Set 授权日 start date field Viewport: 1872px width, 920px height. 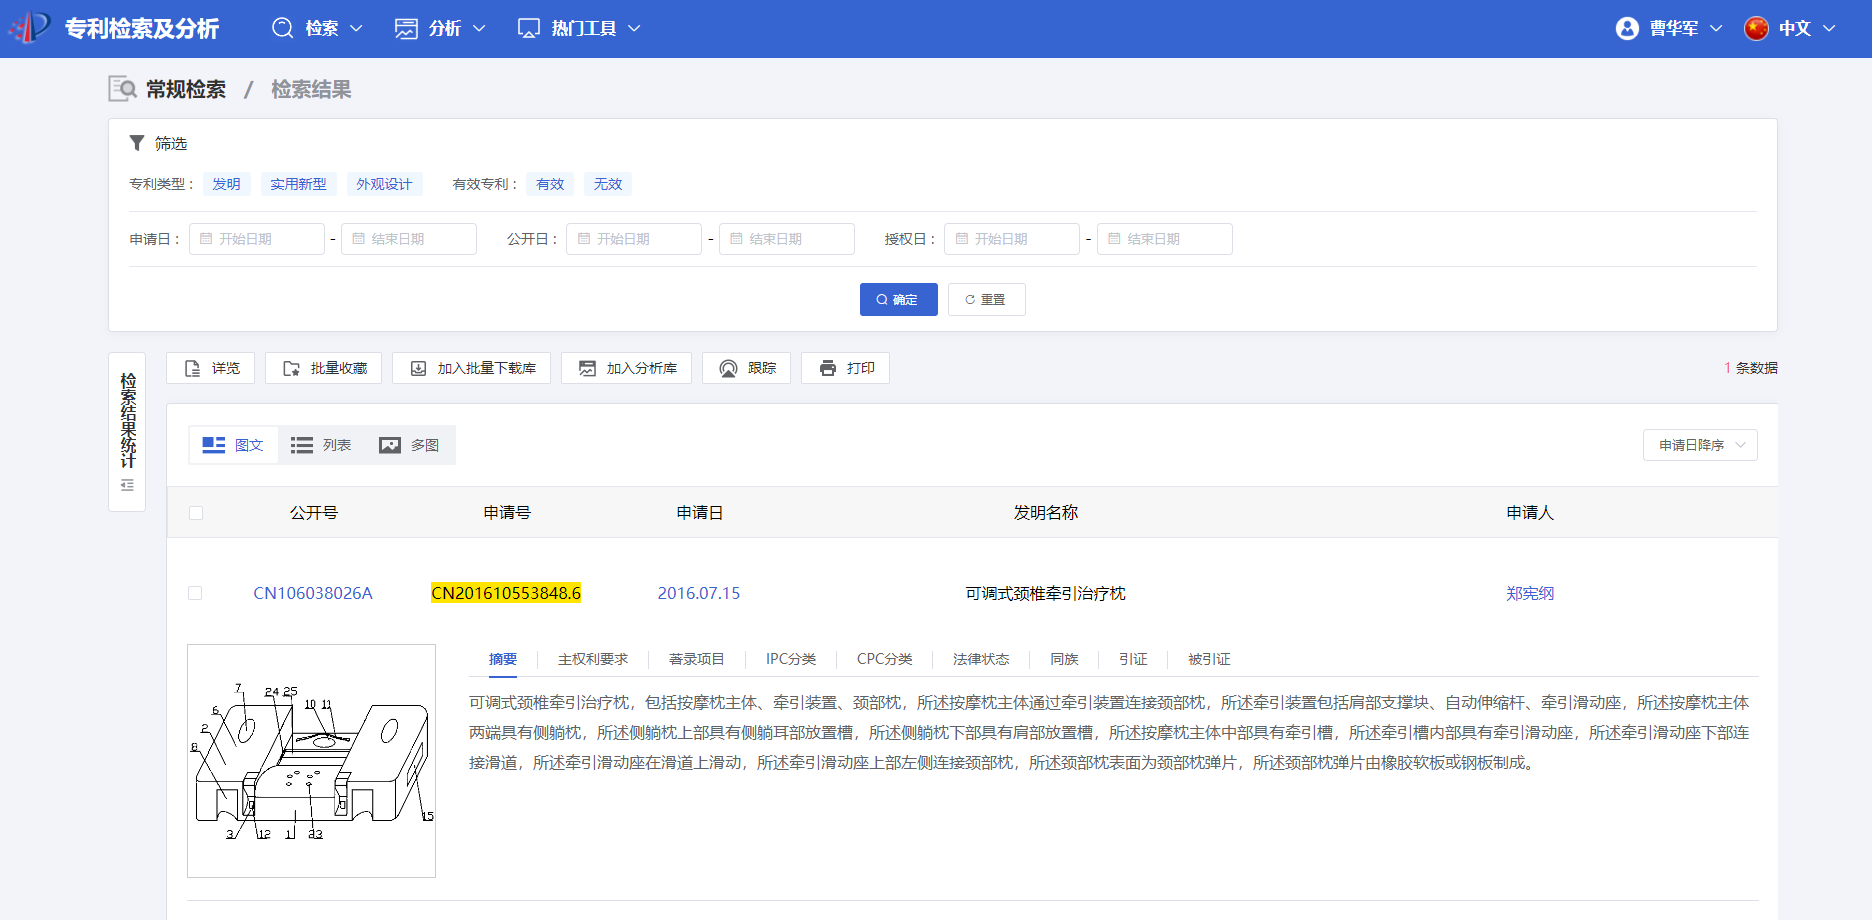(x=1012, y=239)
